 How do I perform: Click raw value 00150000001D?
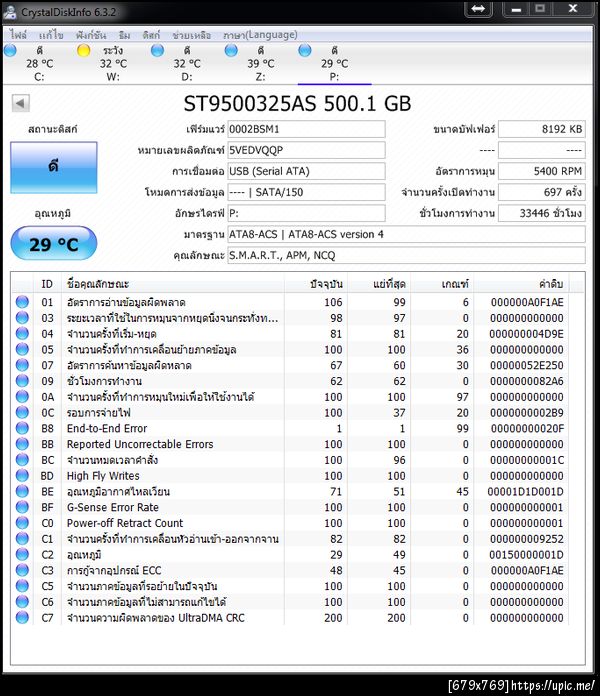[x=526, y=554]
